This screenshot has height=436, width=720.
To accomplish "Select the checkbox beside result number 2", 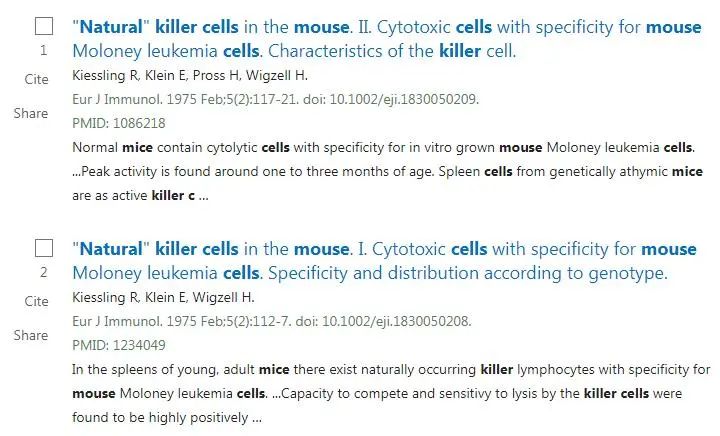I will [44, 248].
